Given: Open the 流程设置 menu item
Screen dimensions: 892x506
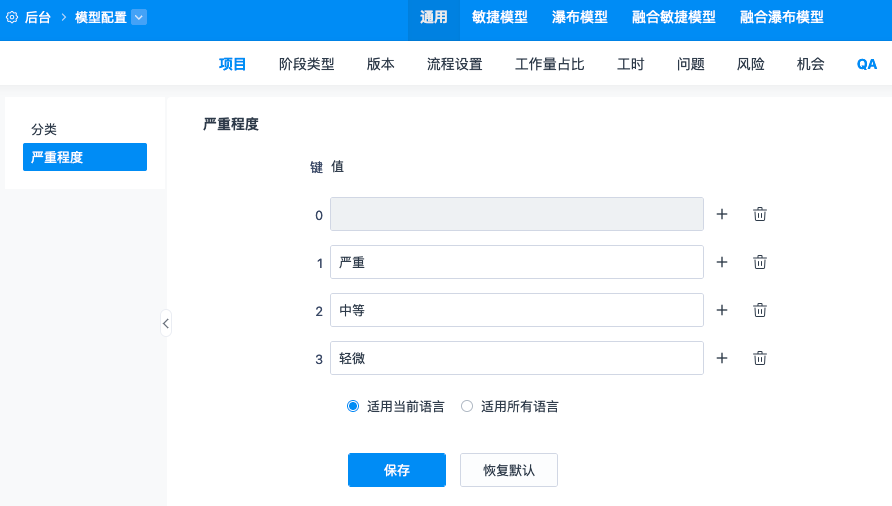Looking at the screenshot, I should 454,64.
